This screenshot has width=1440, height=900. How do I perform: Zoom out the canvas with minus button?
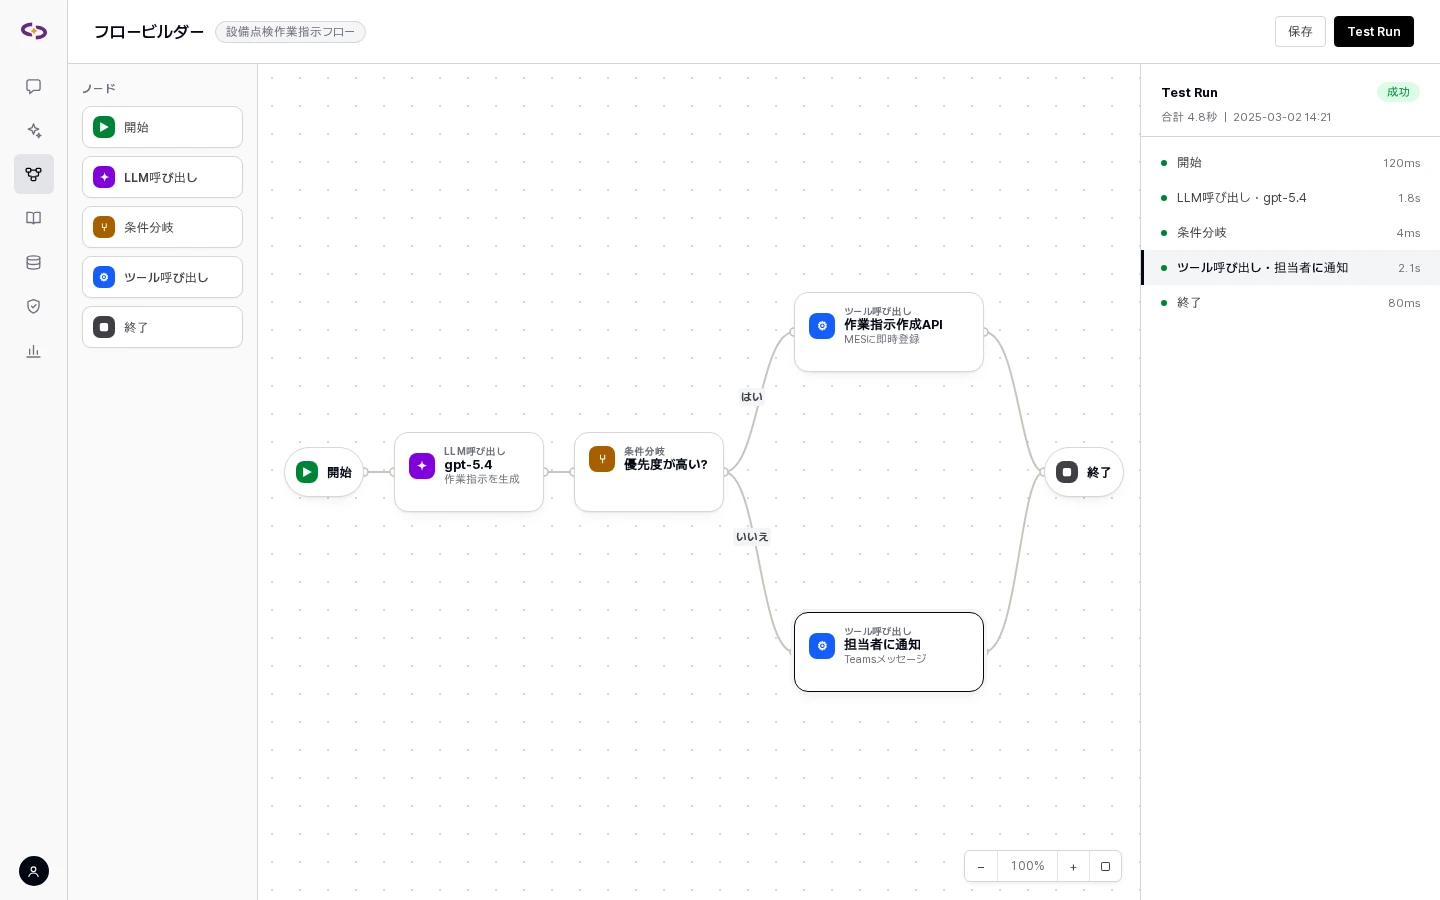pyautogui.click(x=981, y=866)
